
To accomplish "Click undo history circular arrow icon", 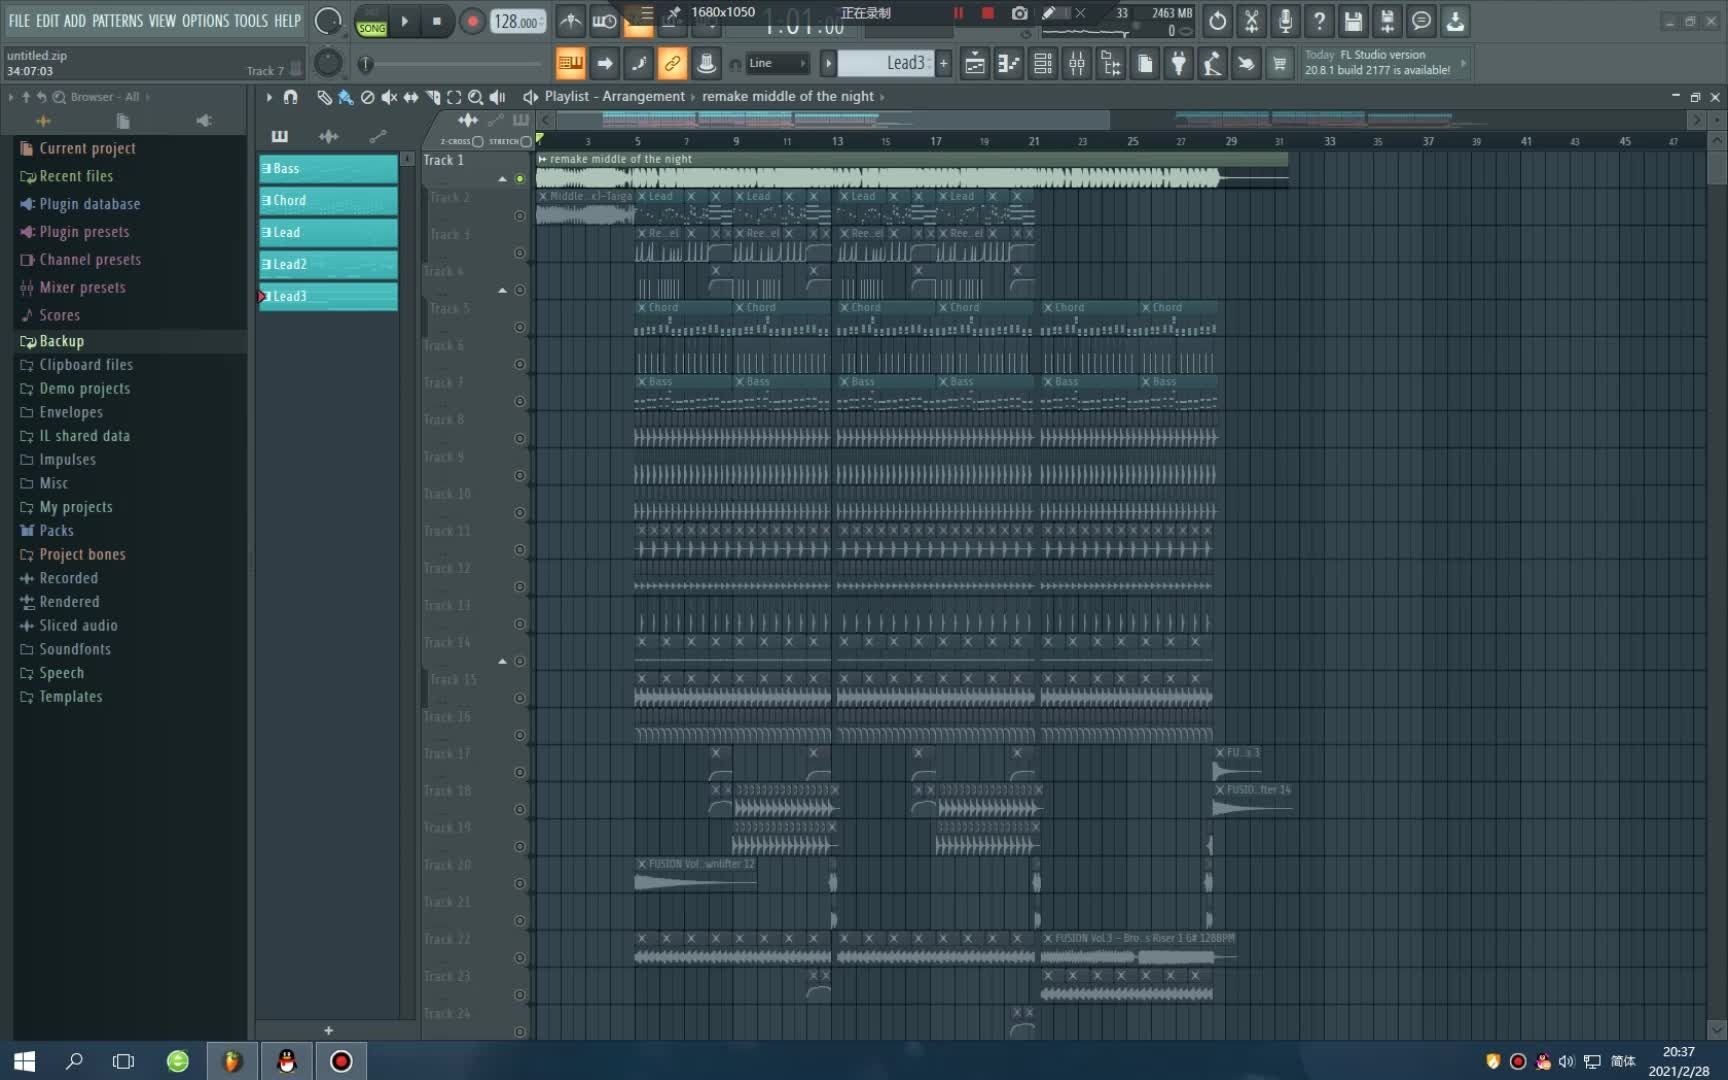I will click(x=1217, y=20).
